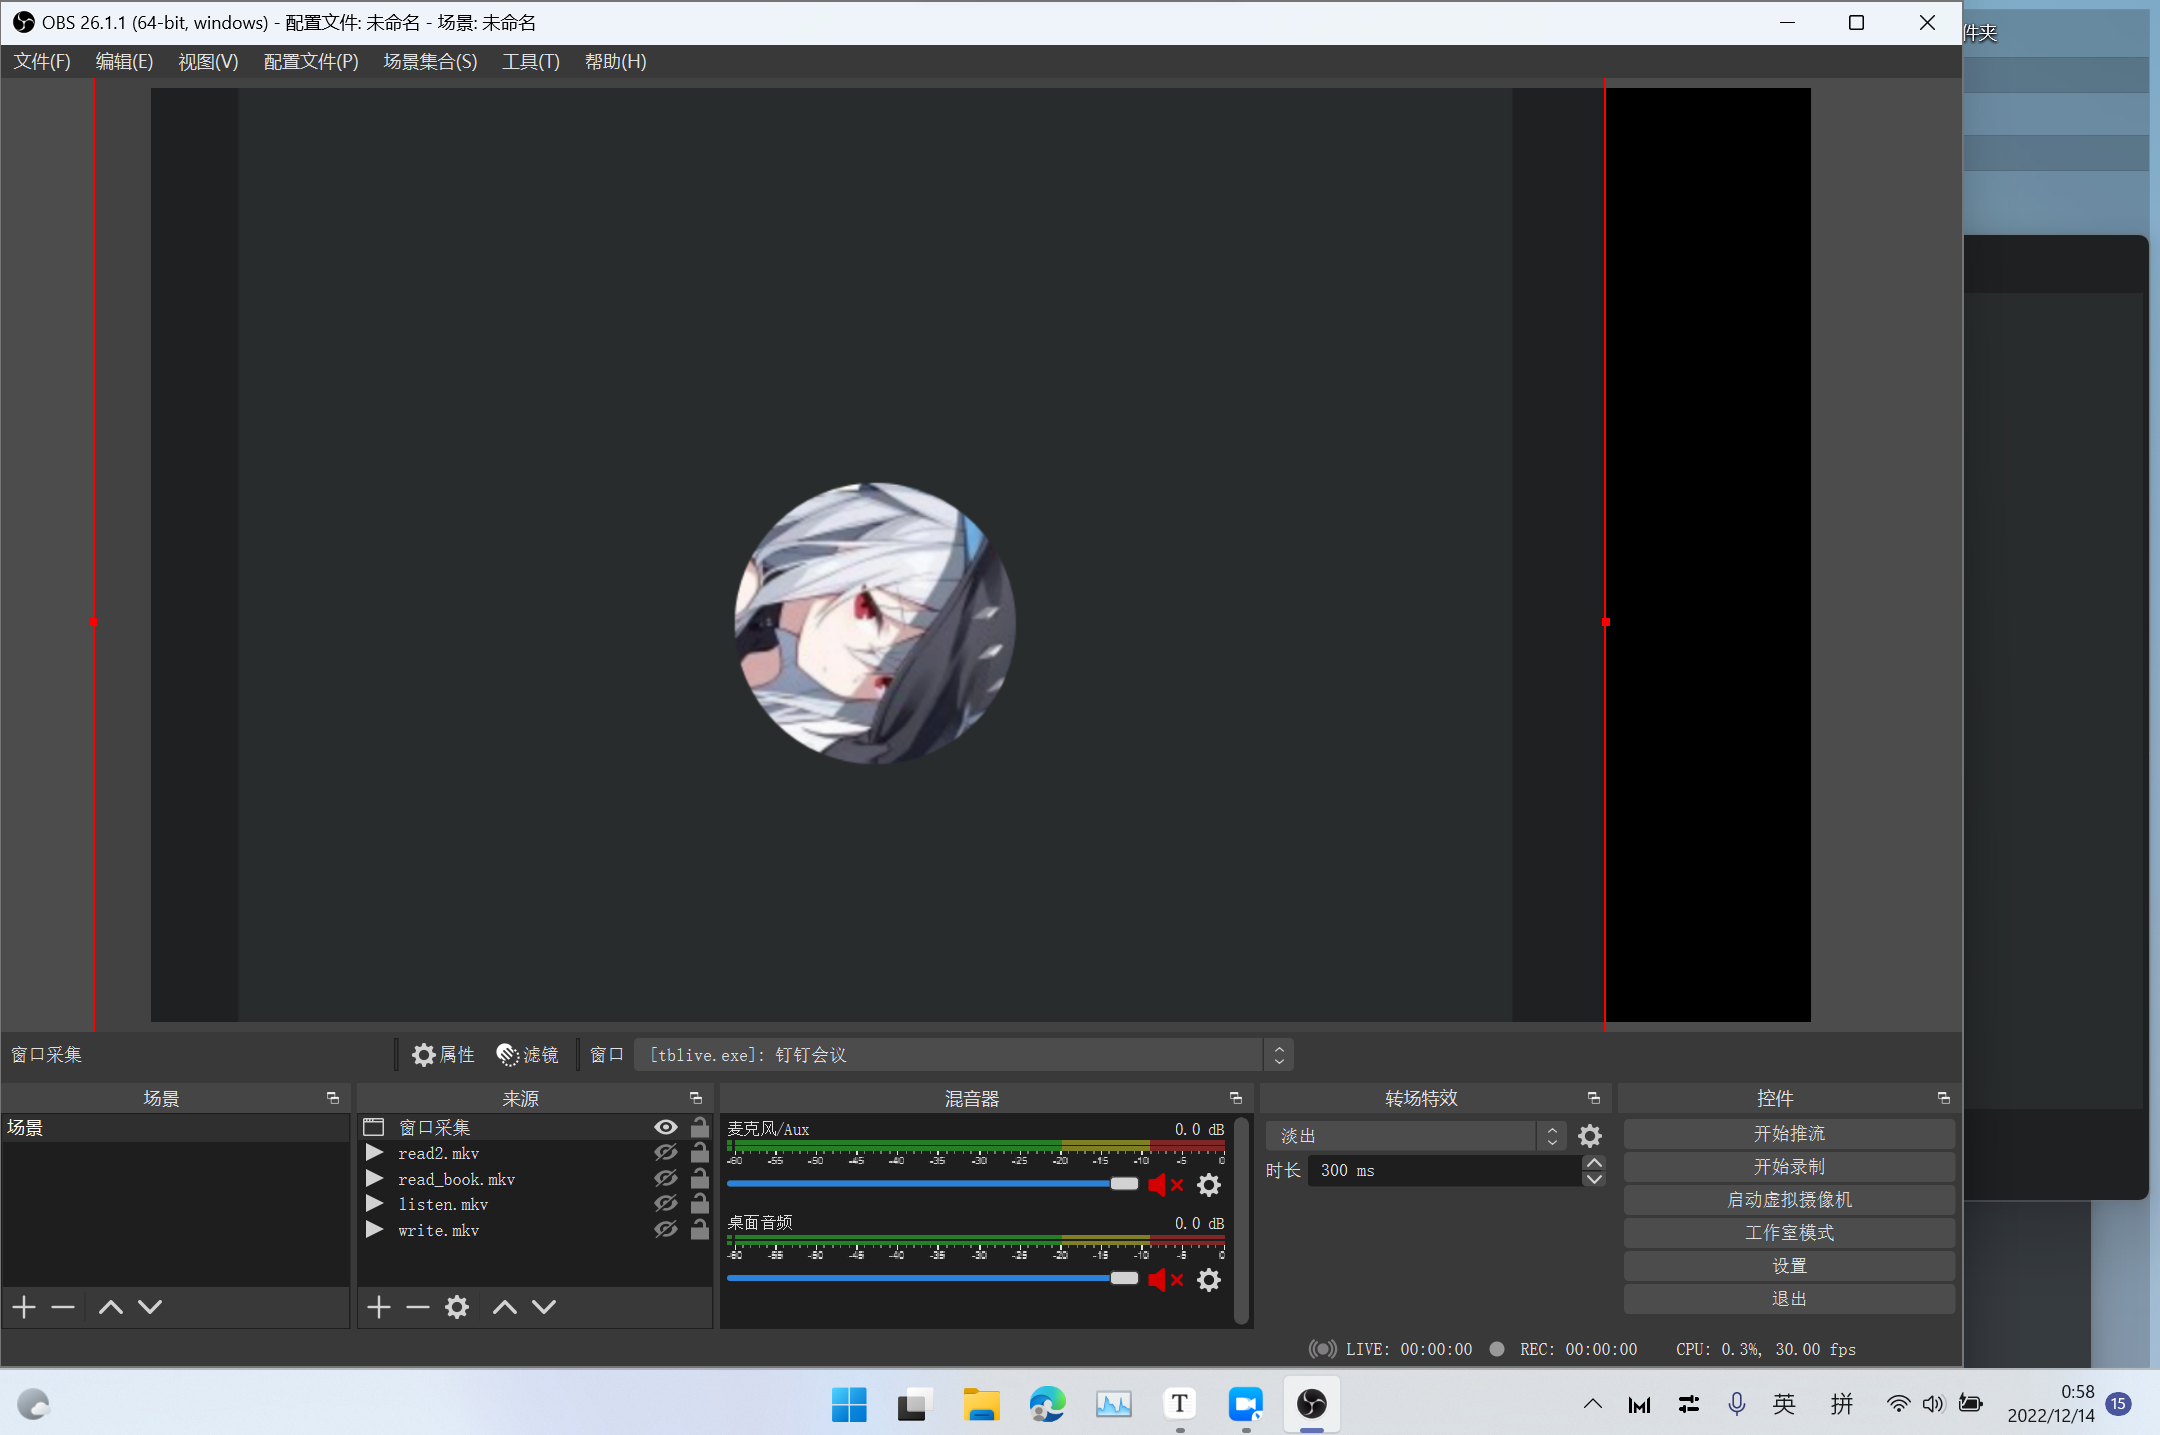Viewport: 2160px width, 1435px height.
Task: Open transition properties gear next to 淡出
Action: click(x=1590, y=1136)
